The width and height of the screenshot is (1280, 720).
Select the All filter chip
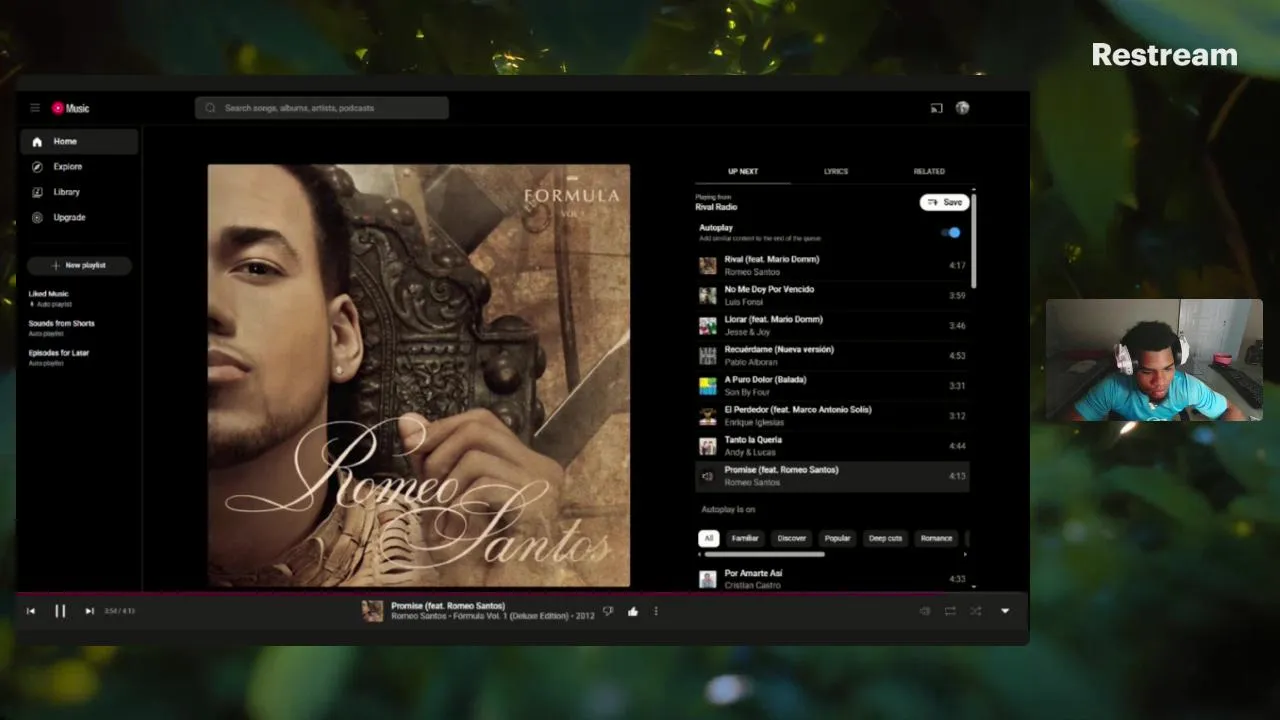click(x=708, y=538)
